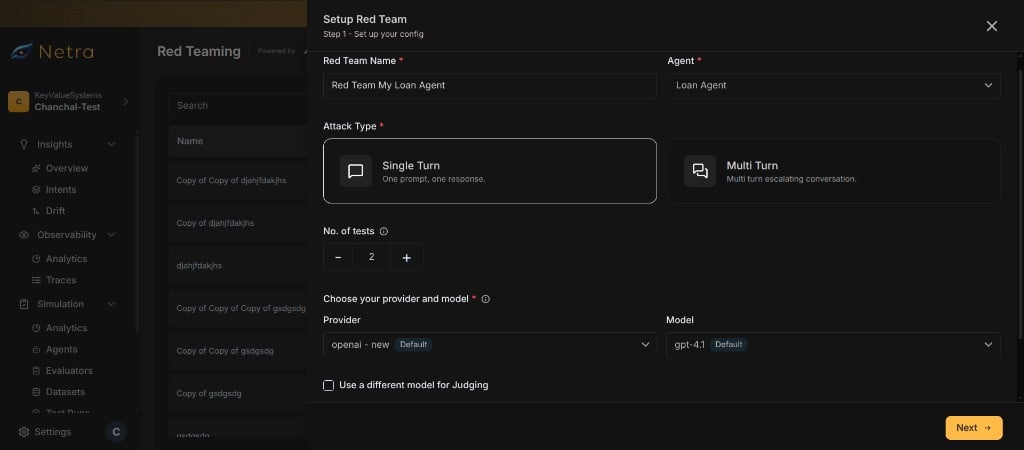Select row Copy of djahjfdakjhs

click(x=238, y=223)
